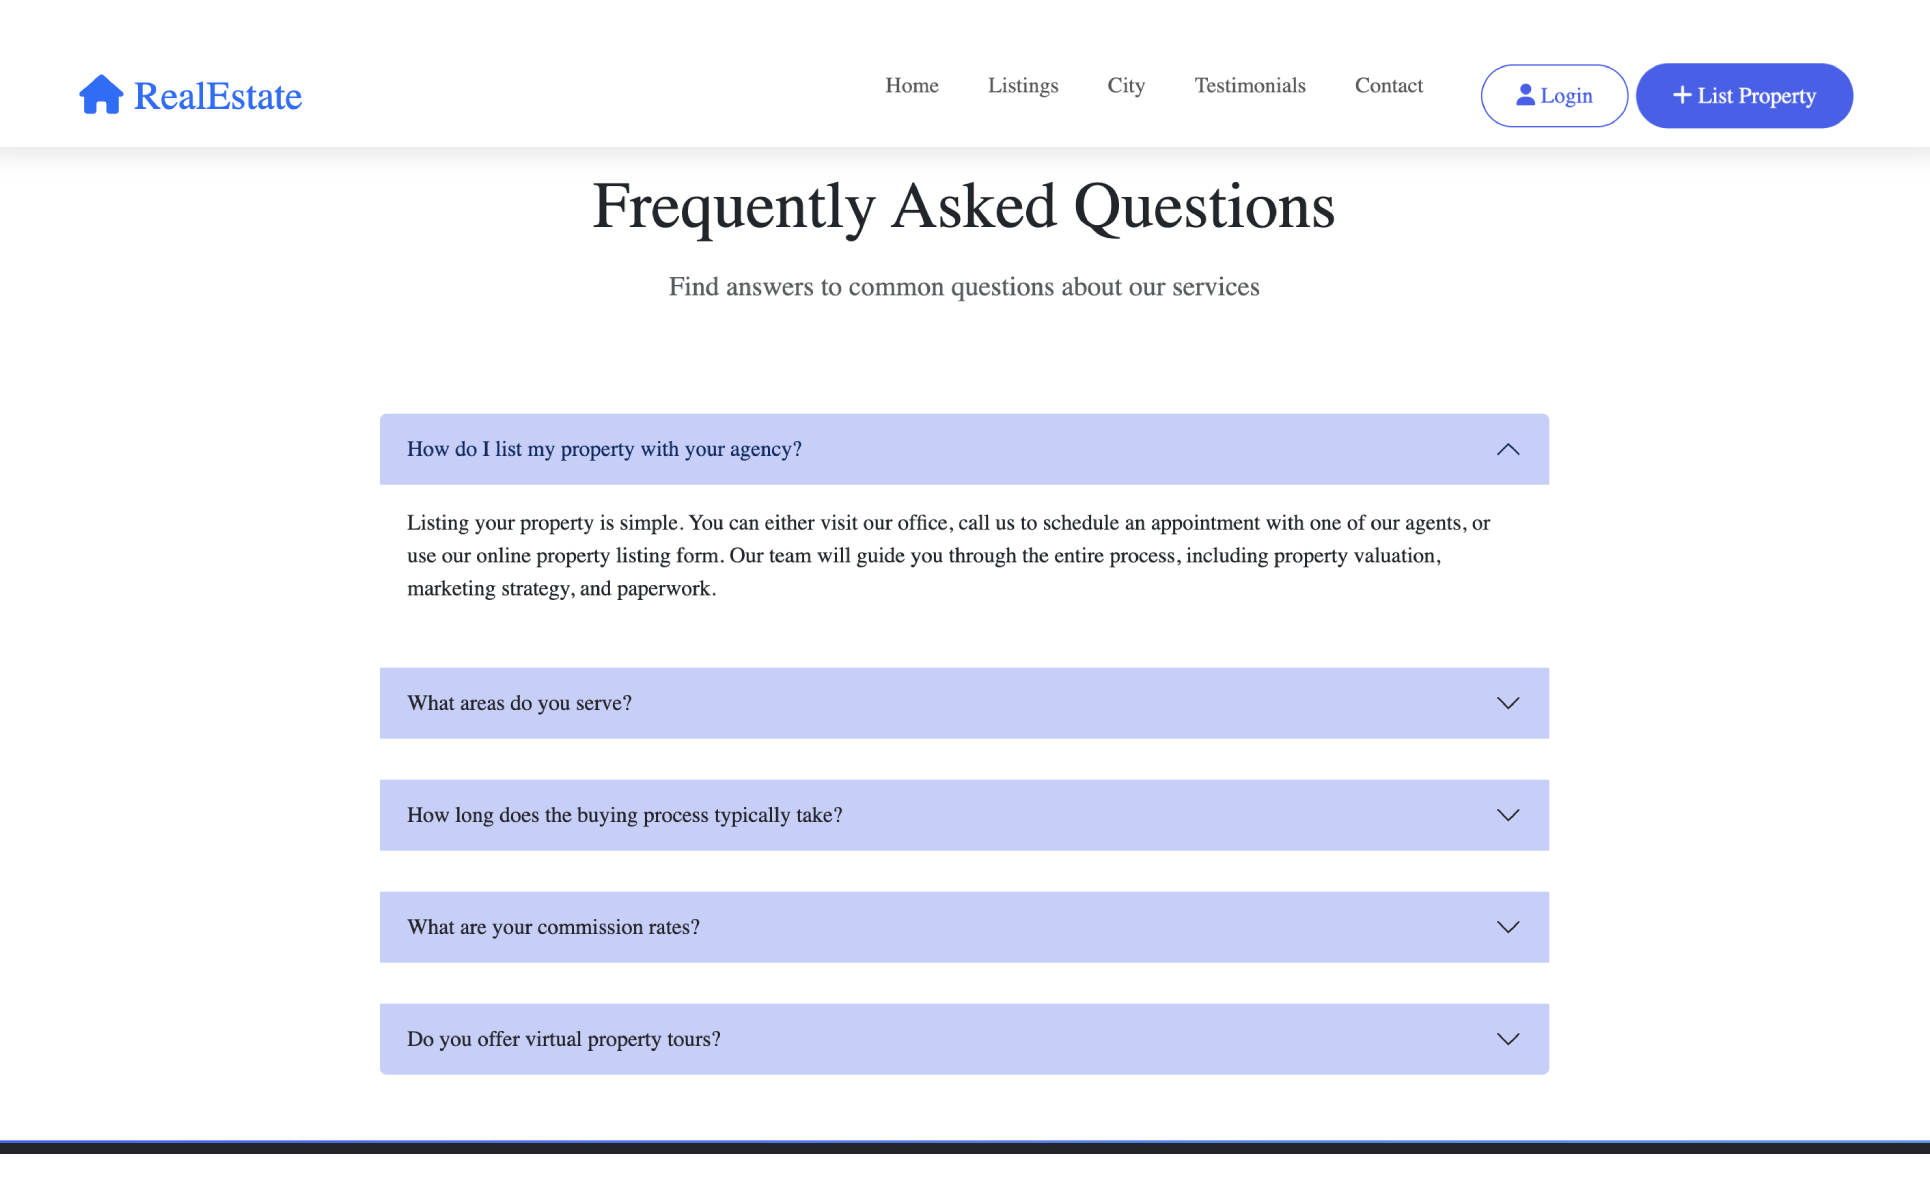
Task: Click chevron beside commission rates question
Action: tap(1508, 927)
